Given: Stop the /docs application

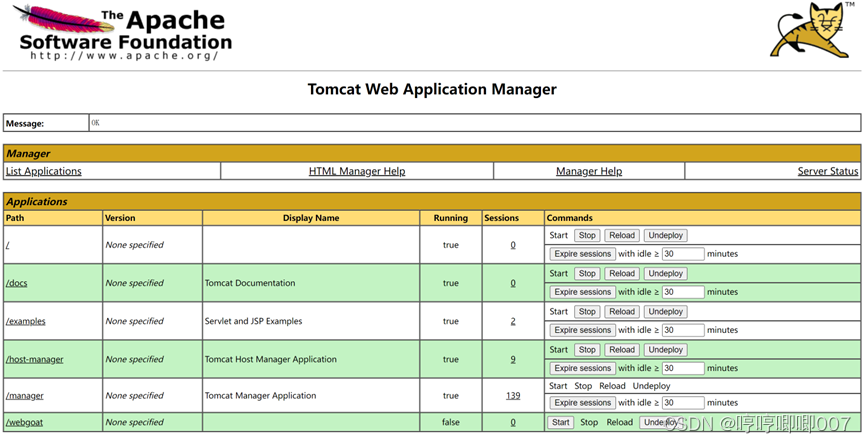Looking at the screenshot, I should coord(587,273).
